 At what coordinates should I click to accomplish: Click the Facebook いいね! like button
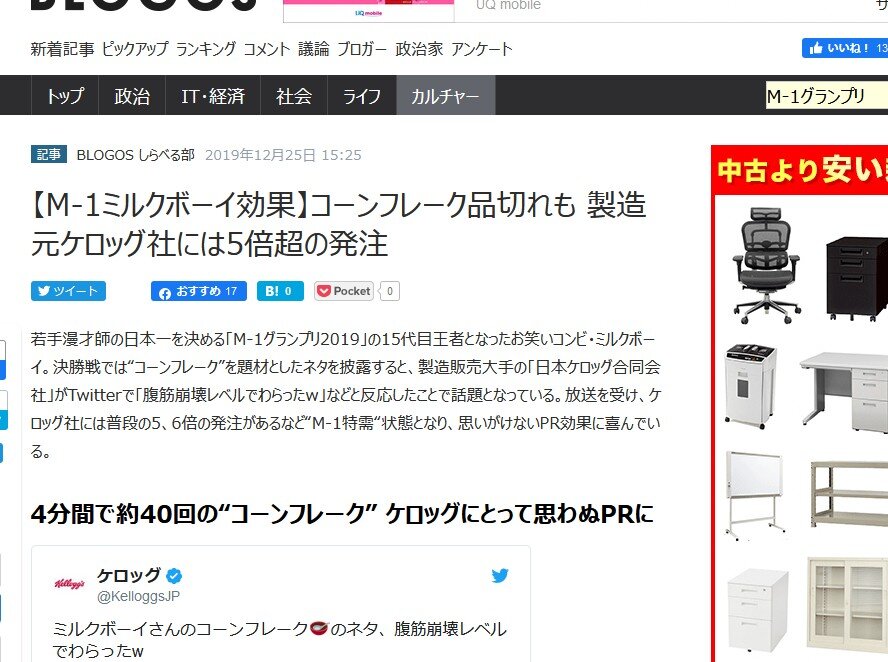[844, 48]
